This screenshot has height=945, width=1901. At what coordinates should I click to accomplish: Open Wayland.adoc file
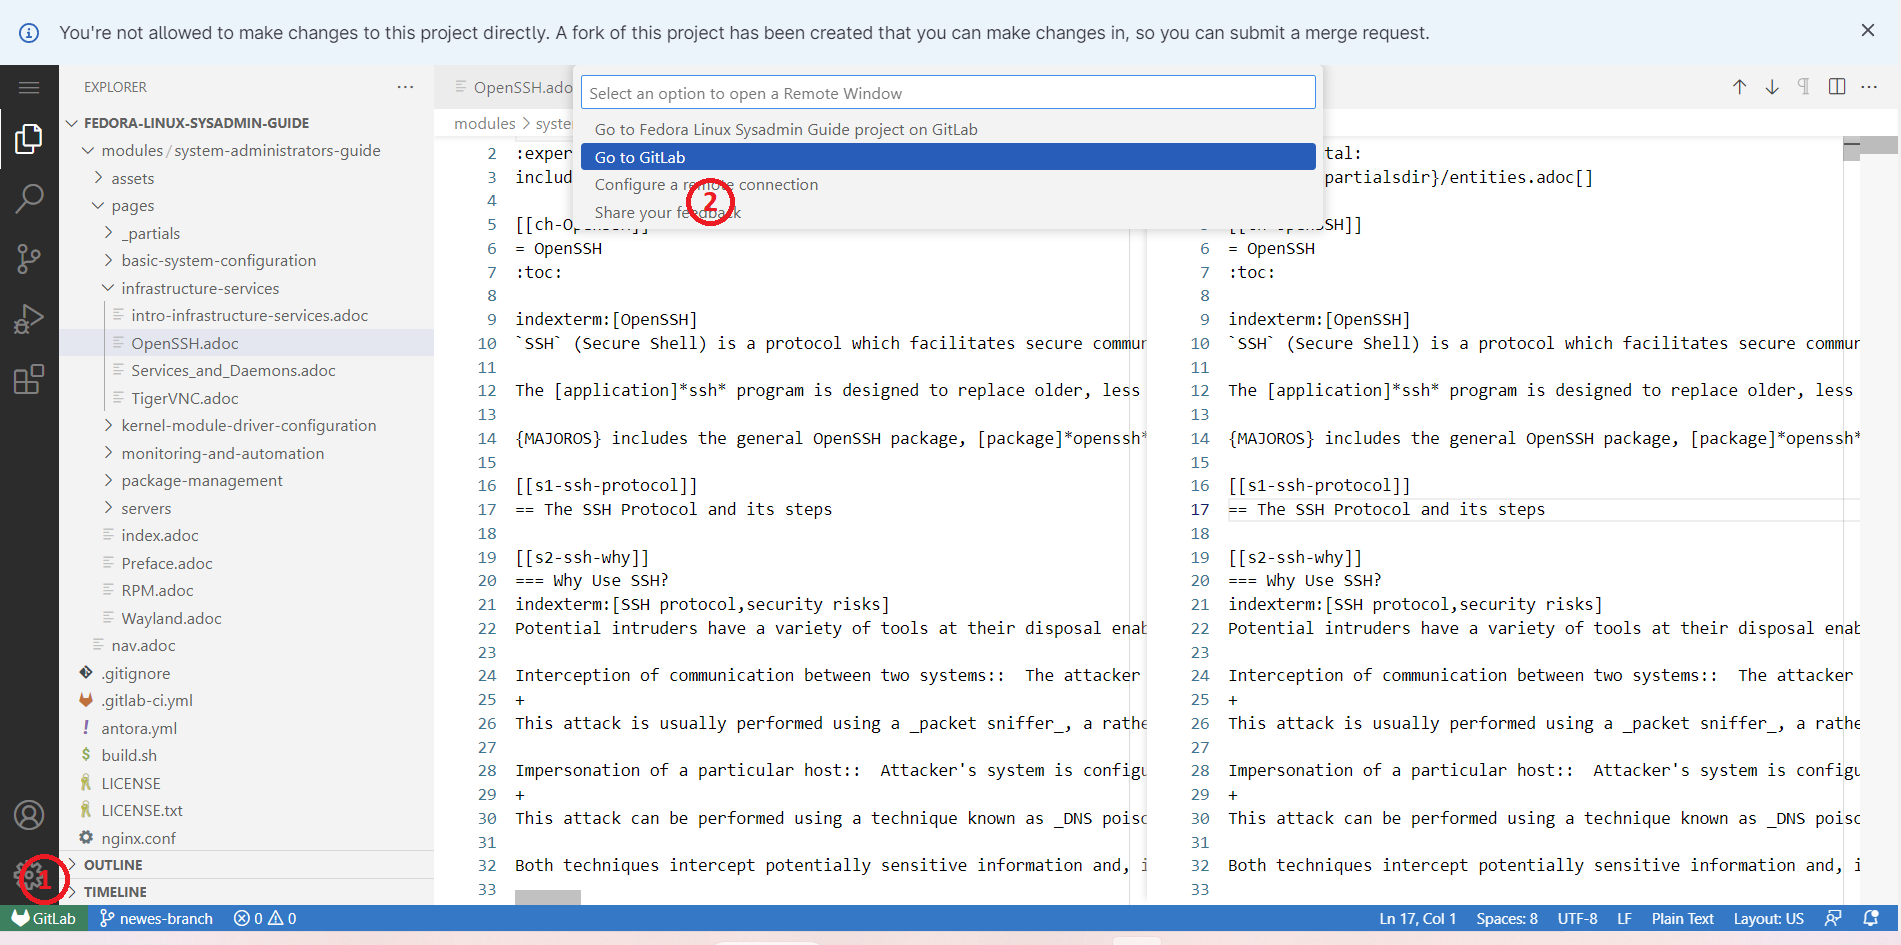pyautogui.click(x=246, y=618)
